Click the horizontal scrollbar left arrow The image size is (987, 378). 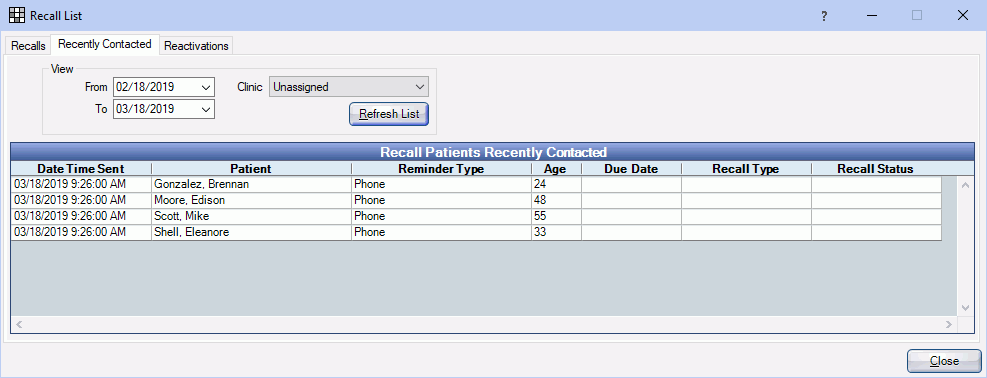(x=19, y=324)
